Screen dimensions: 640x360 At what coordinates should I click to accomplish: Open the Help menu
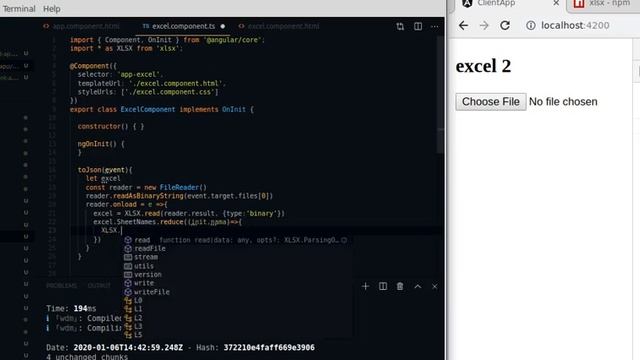pos(52,9)
